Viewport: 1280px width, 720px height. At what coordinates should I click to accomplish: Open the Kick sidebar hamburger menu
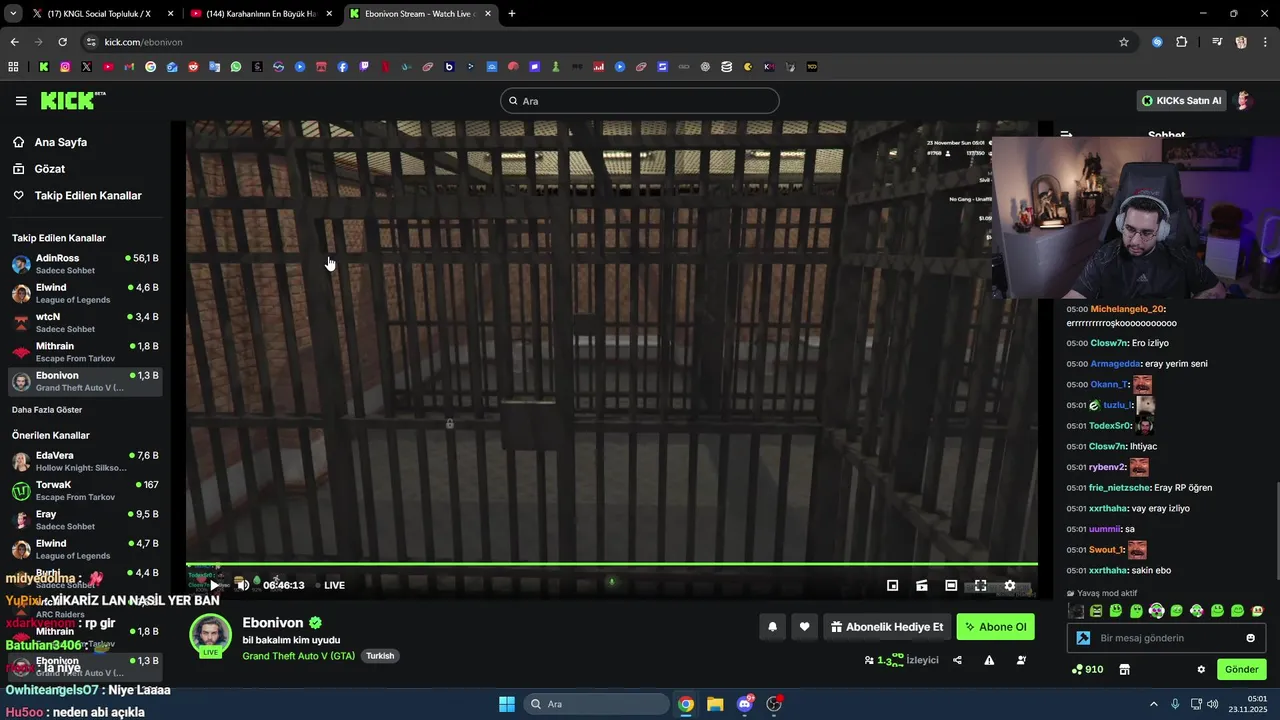(x=21, y=101)
